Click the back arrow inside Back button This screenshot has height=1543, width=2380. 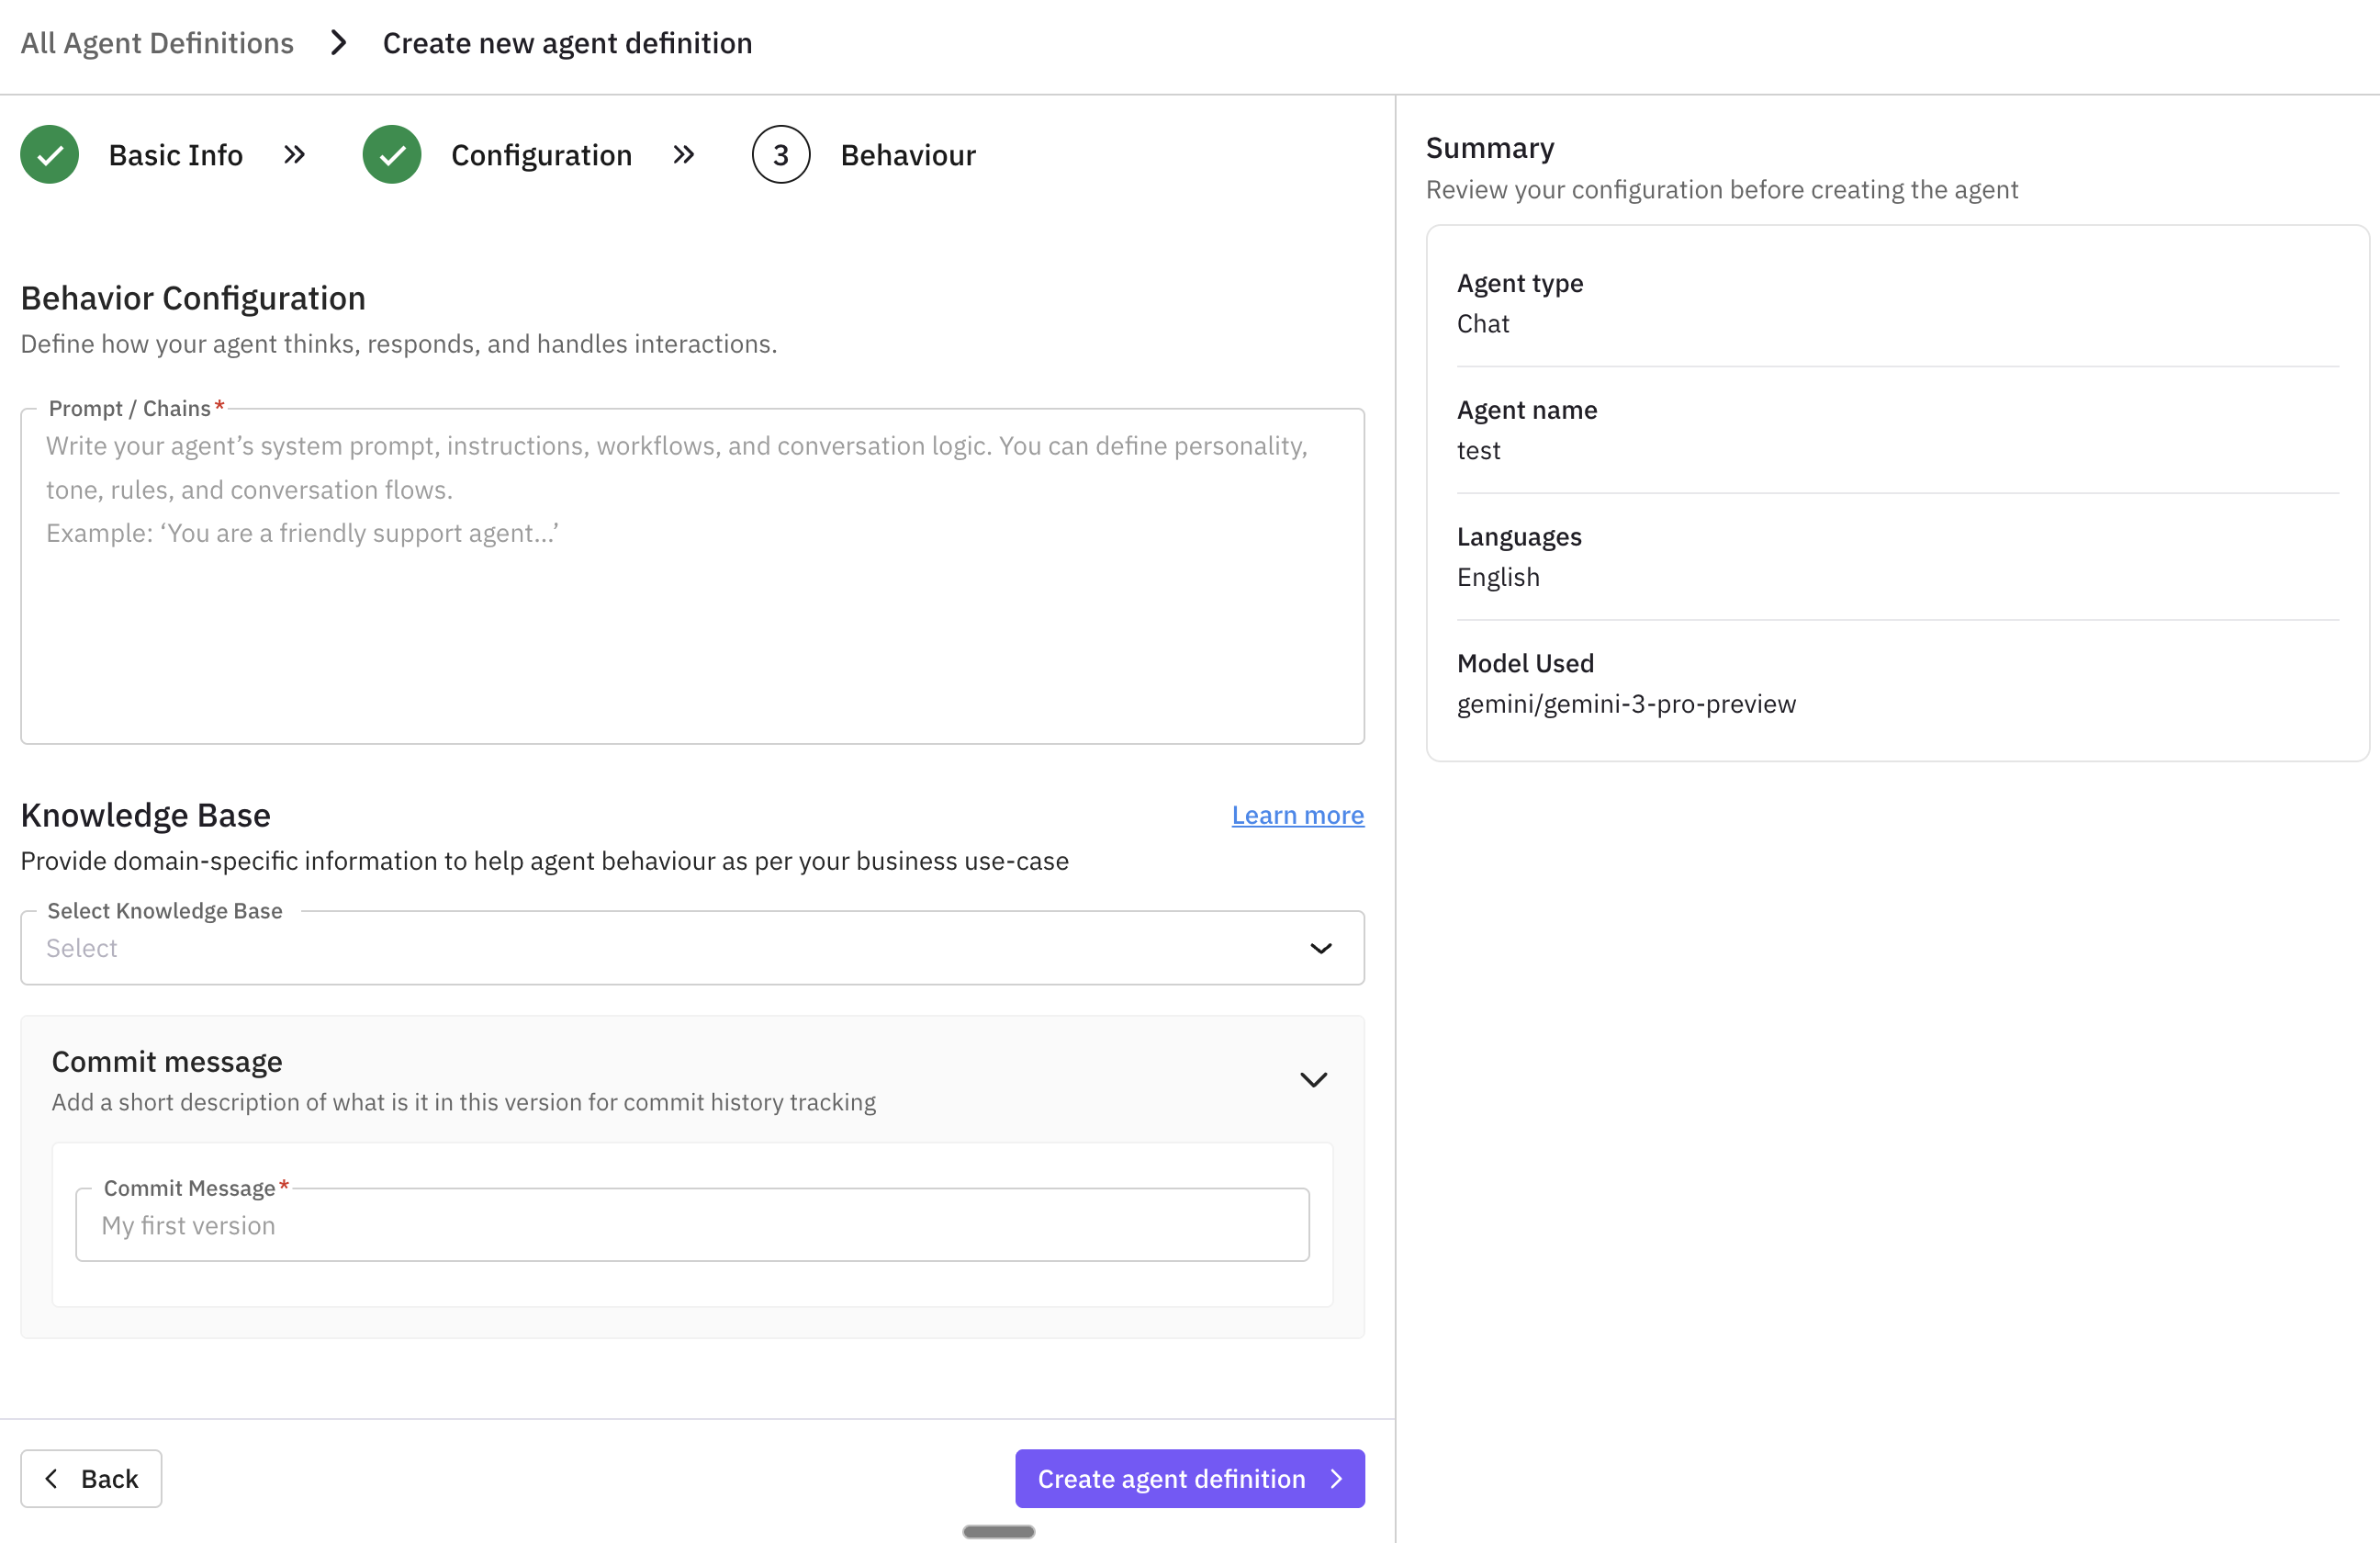51,1478
